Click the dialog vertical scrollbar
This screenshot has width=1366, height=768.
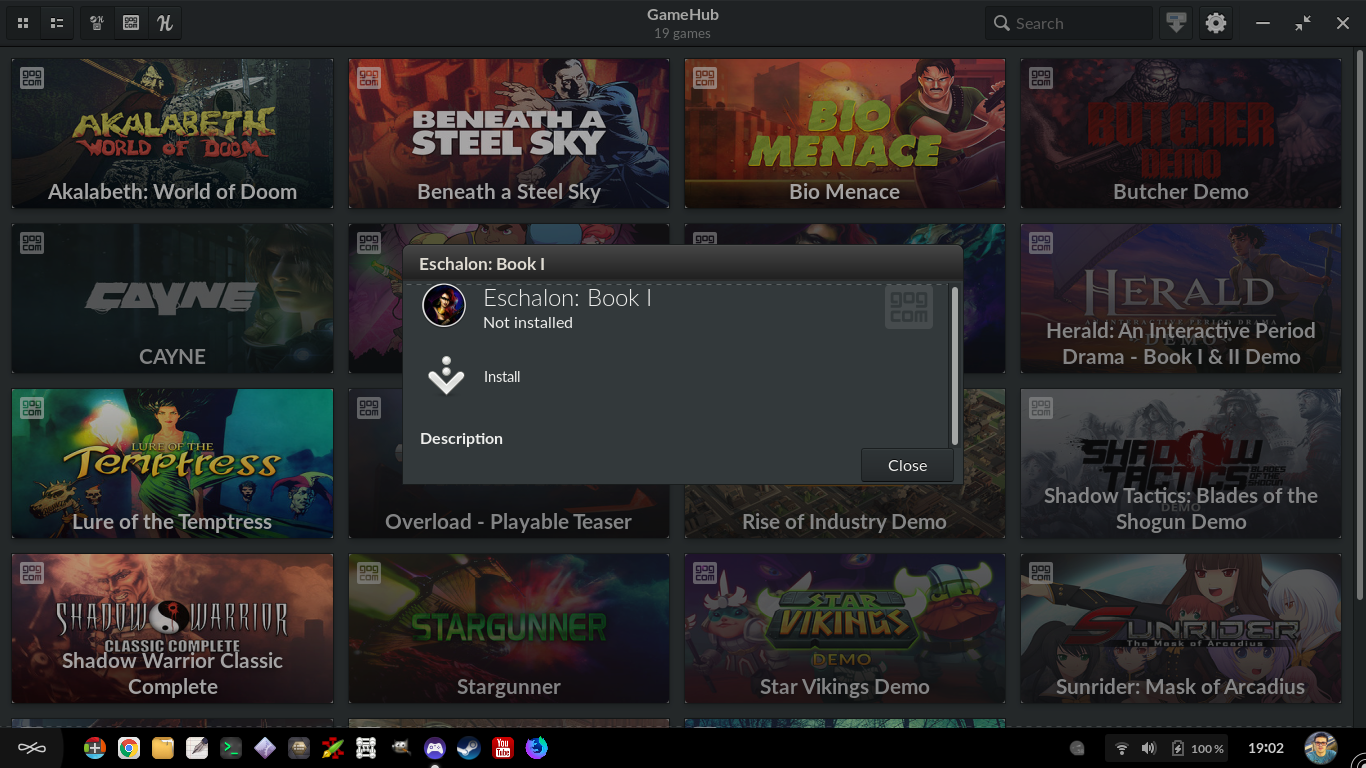click(954, 366)
